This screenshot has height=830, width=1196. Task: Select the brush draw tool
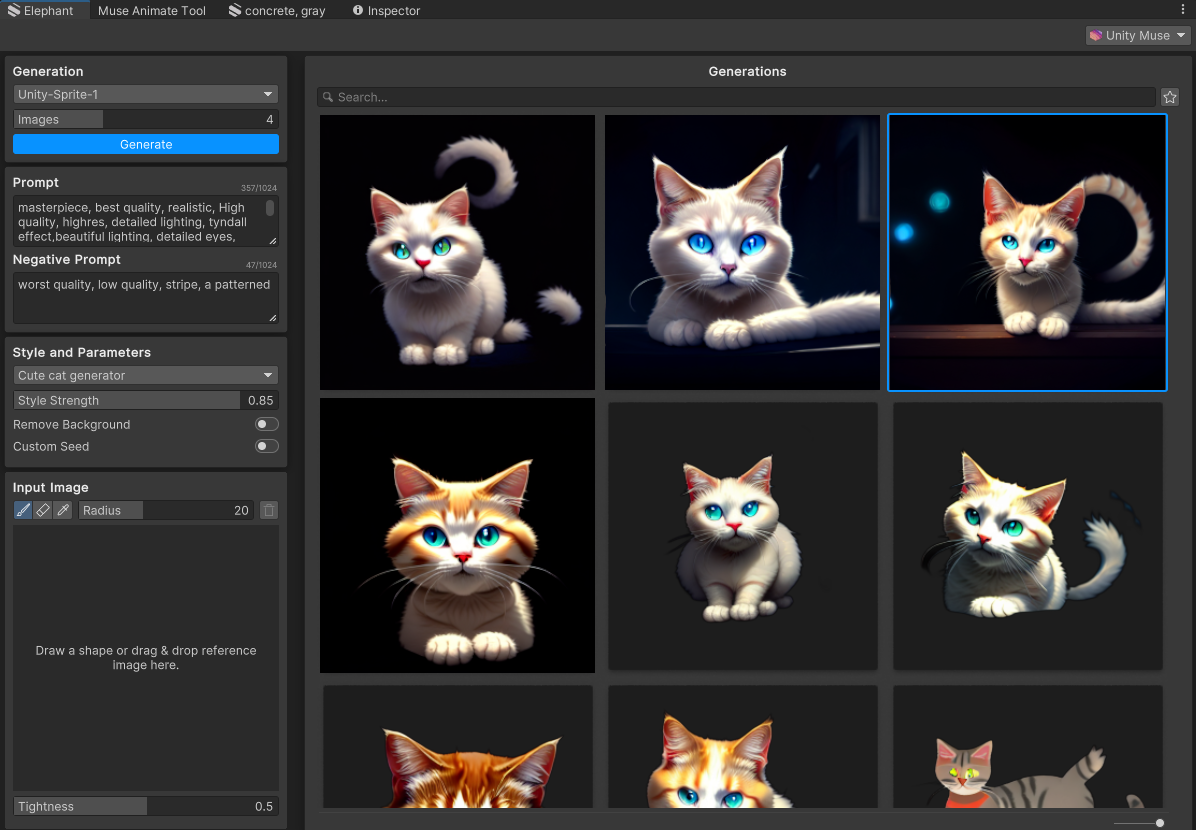point(23,510)
